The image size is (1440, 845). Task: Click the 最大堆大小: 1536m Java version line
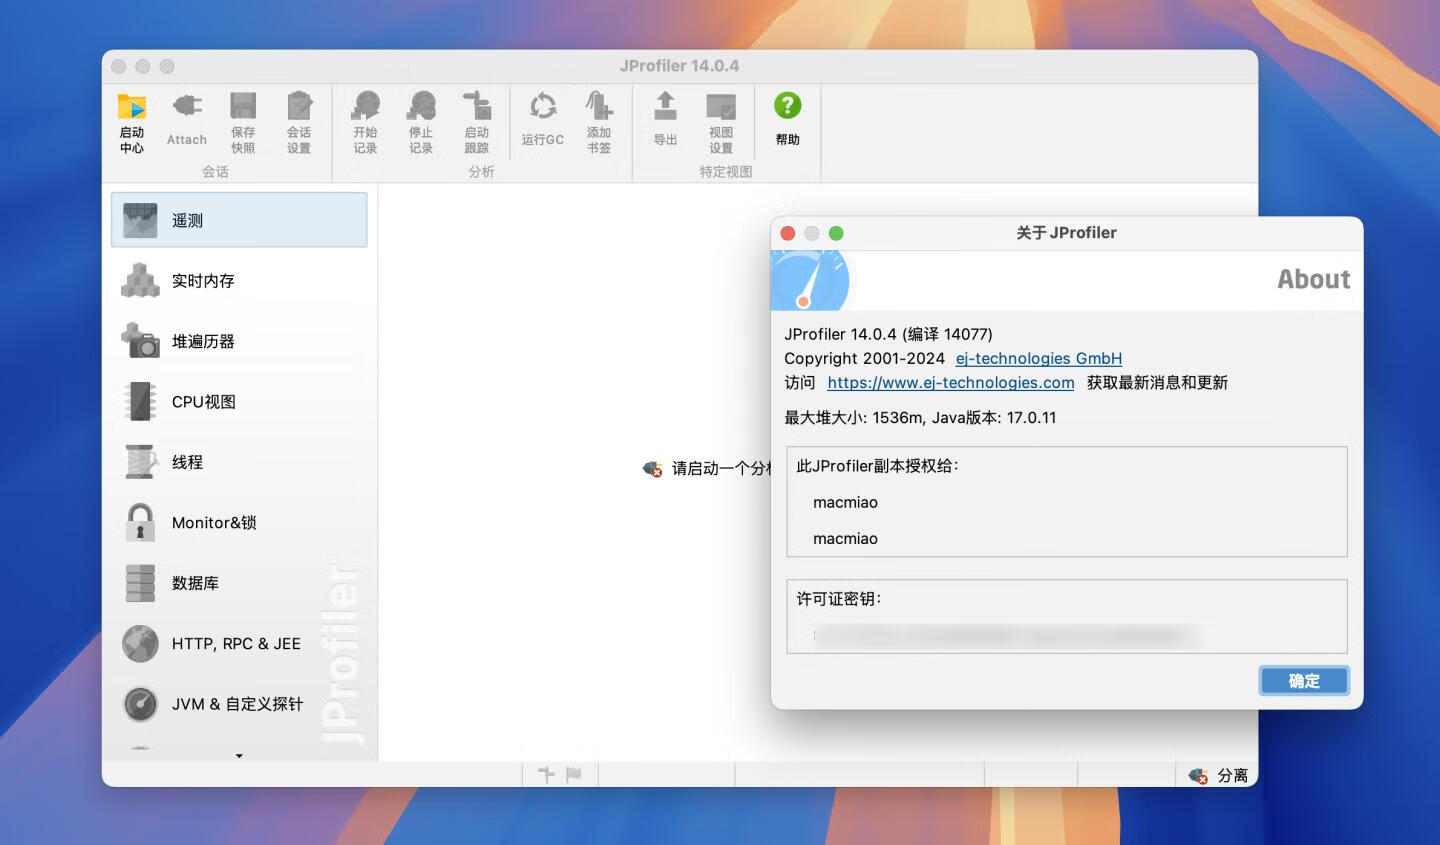920,417
